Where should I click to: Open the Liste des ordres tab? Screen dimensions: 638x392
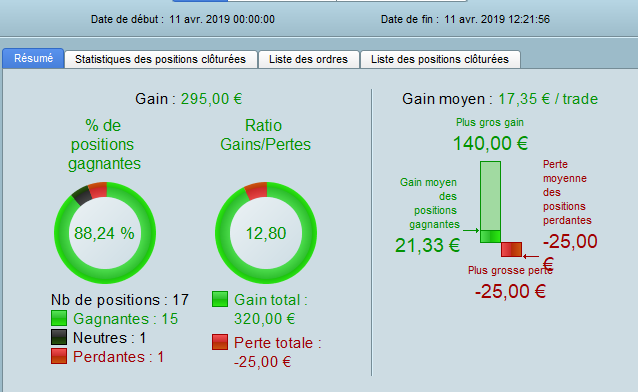pyautogui.click(x=308, y=59)
